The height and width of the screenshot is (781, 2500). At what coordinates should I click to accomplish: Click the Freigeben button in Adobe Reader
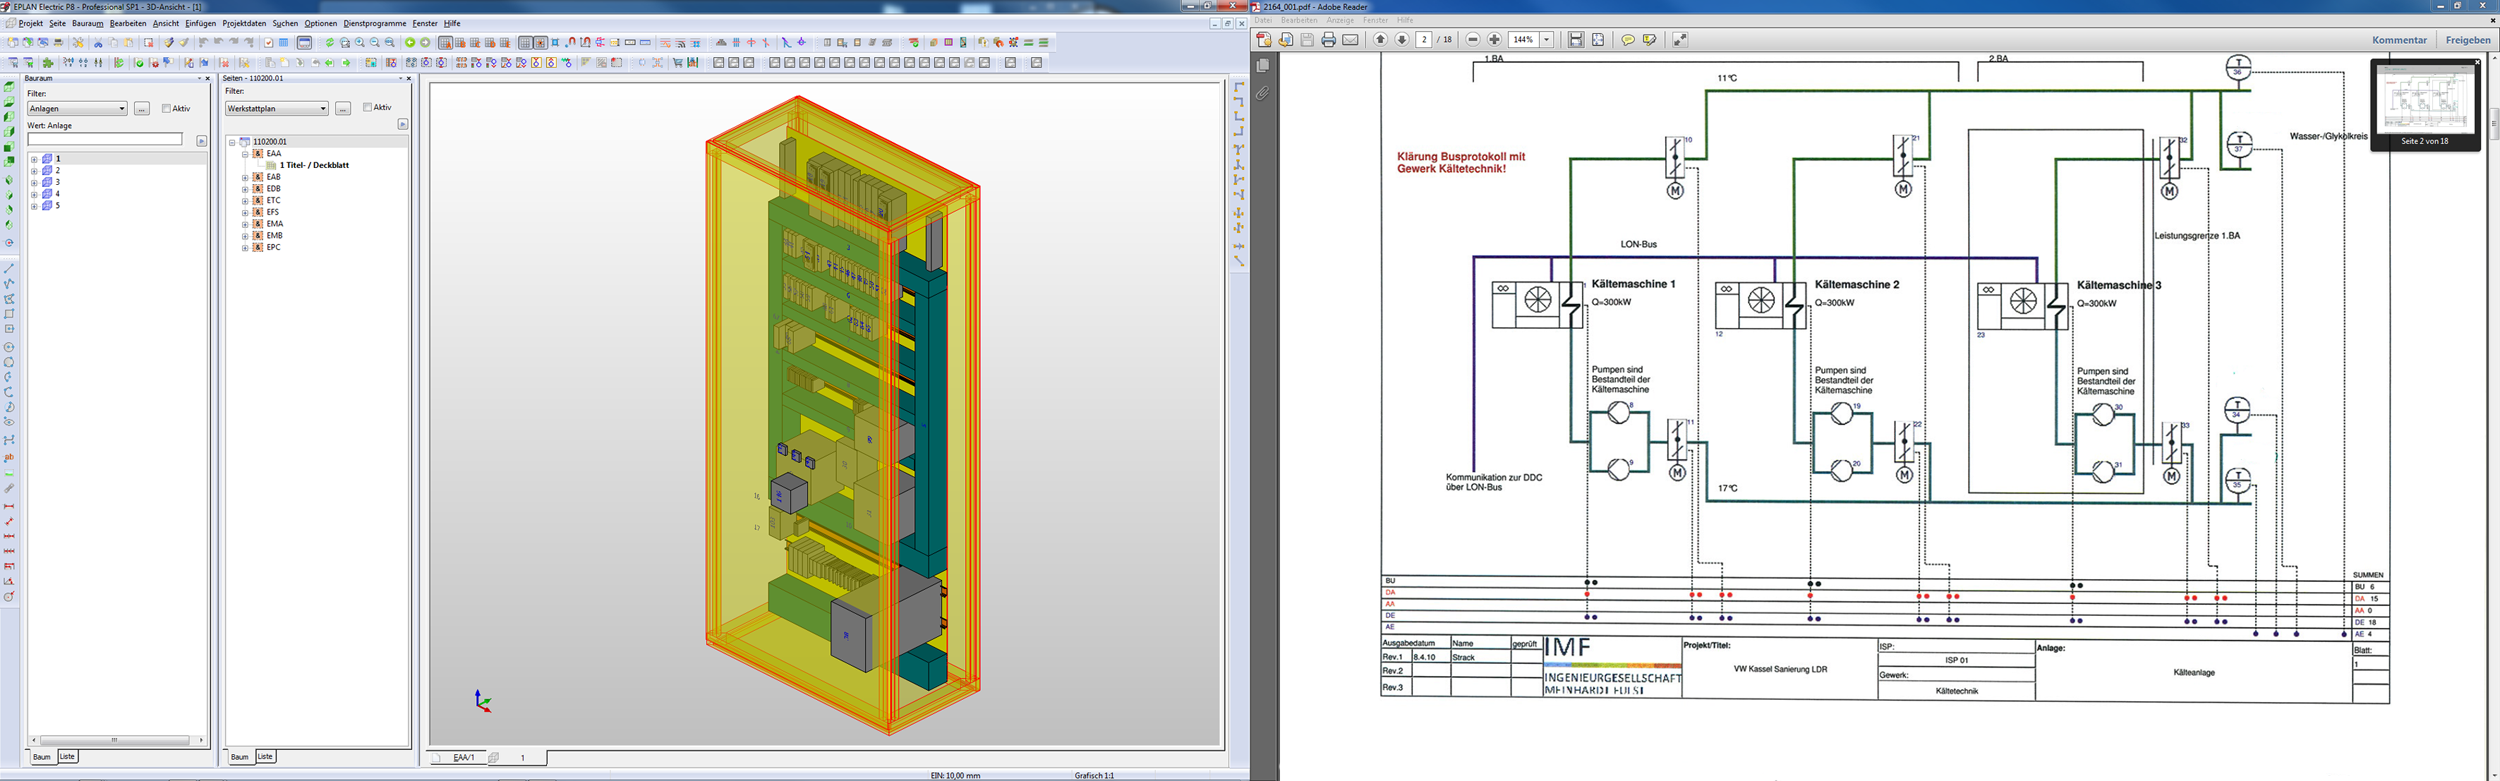pyautogui.click(x=2467, y=40)
